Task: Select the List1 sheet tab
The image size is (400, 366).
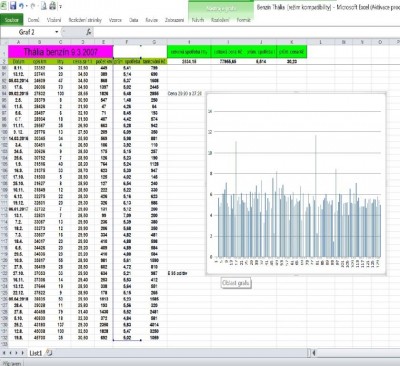Action: (35, 353)
